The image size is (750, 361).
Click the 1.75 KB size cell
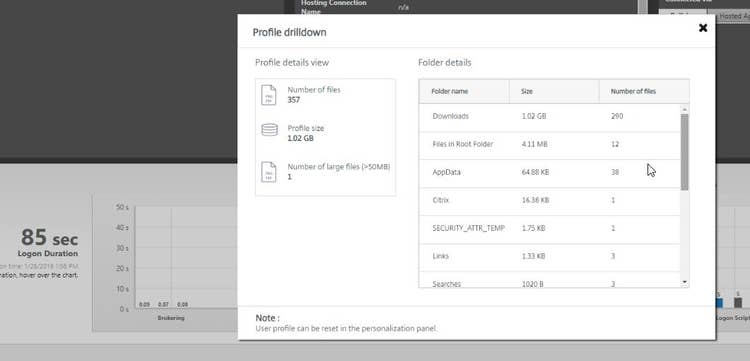pyautogui.click(x=533, y=228)
